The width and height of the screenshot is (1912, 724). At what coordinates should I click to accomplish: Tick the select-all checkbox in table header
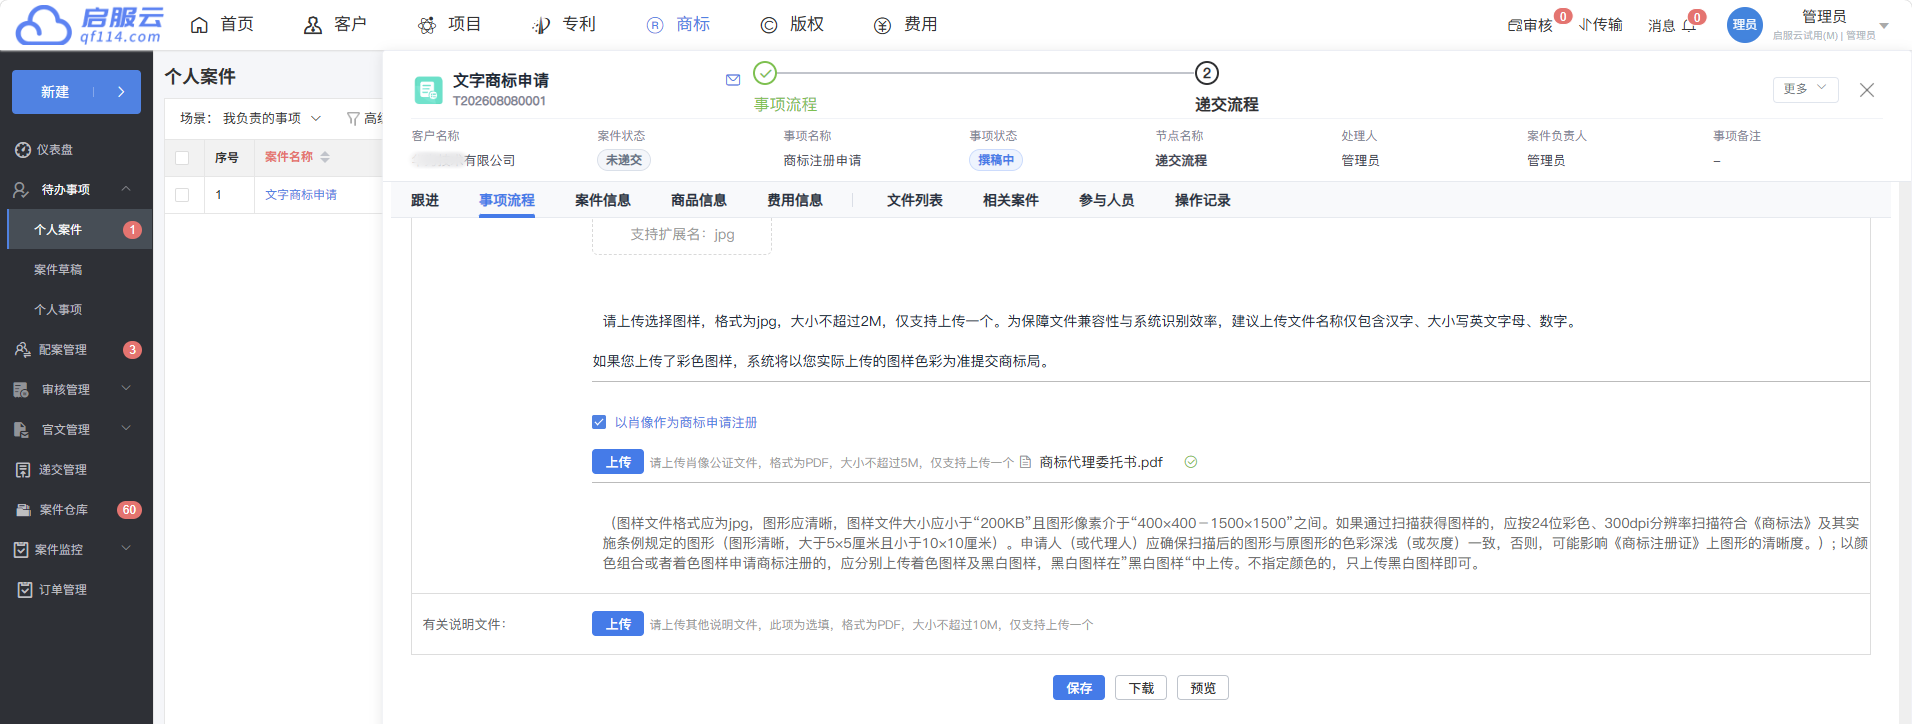(x=182, y=158)
